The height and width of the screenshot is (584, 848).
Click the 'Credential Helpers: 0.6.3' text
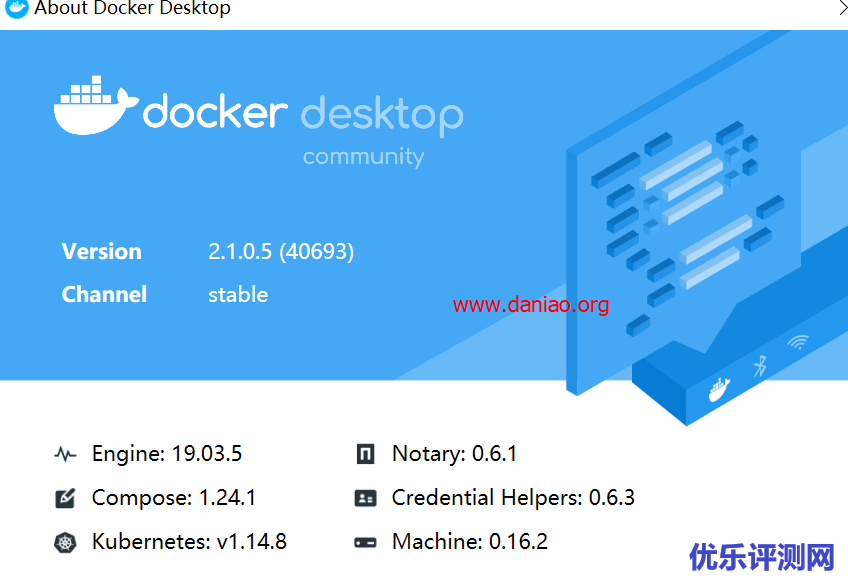pyautogui.click(x=513, y=497)
